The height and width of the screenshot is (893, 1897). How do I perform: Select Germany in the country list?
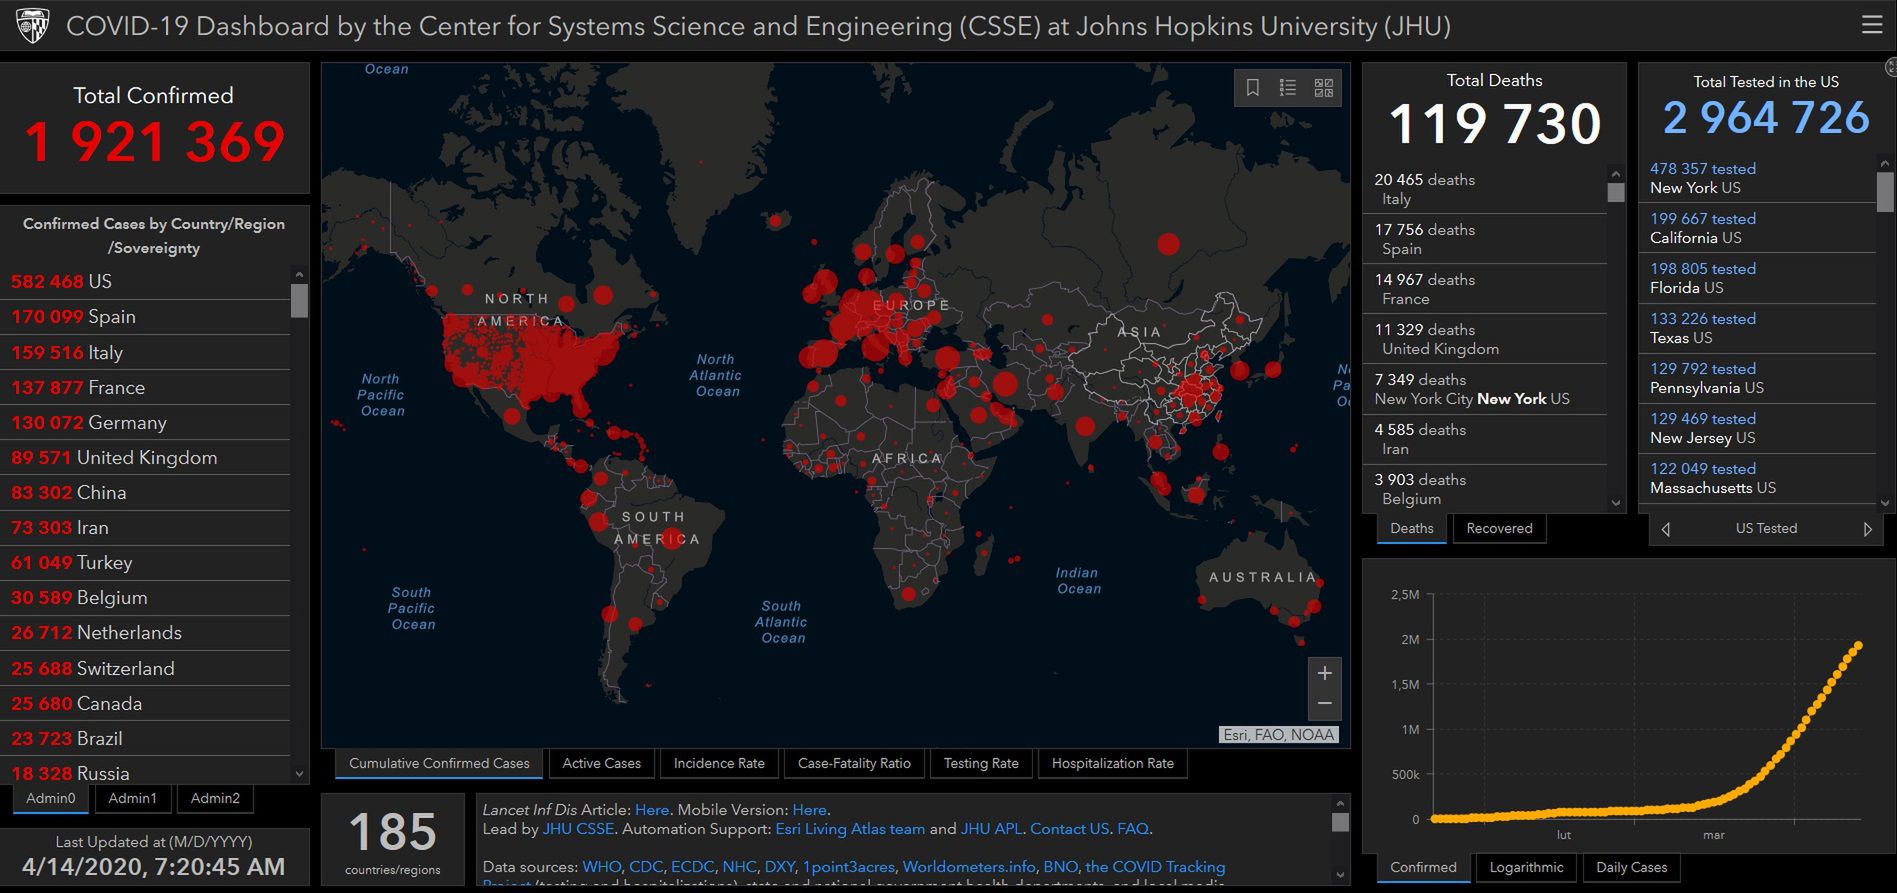pos(145,423)
